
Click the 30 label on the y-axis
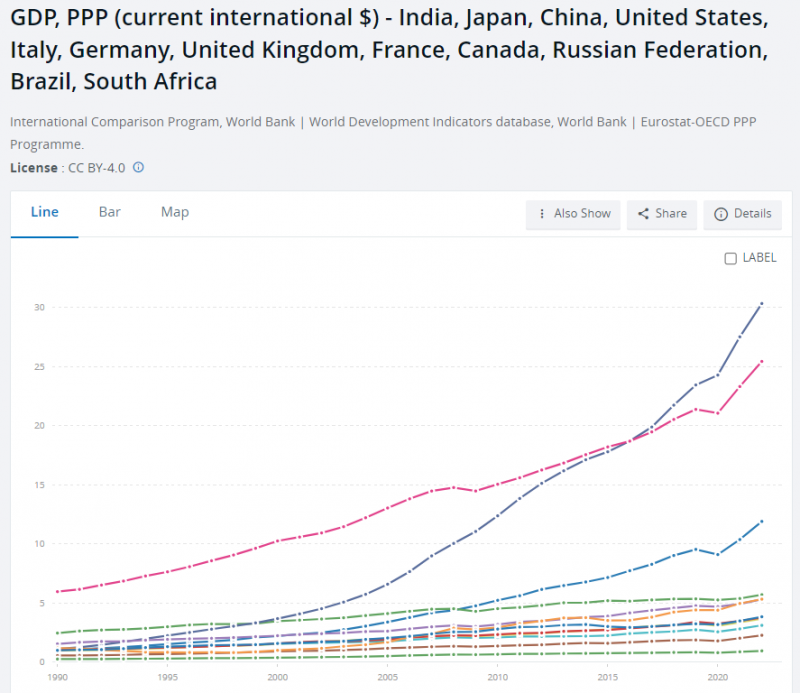[38, 307]
